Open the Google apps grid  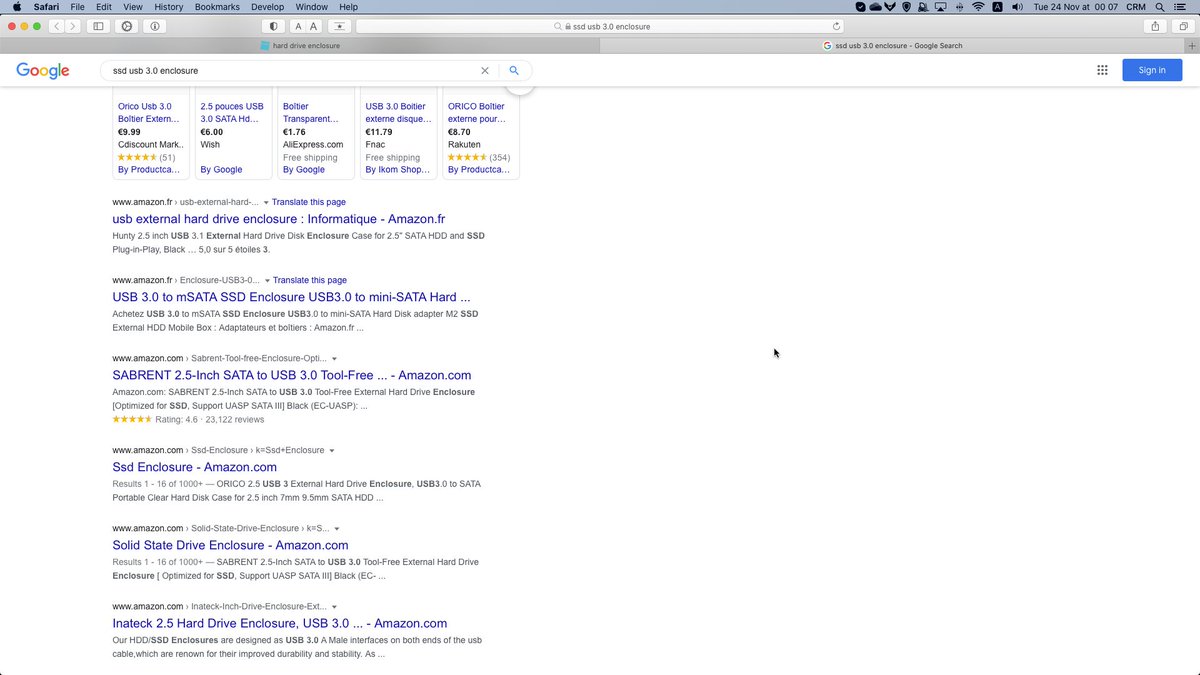click(x=1102, y=70)
